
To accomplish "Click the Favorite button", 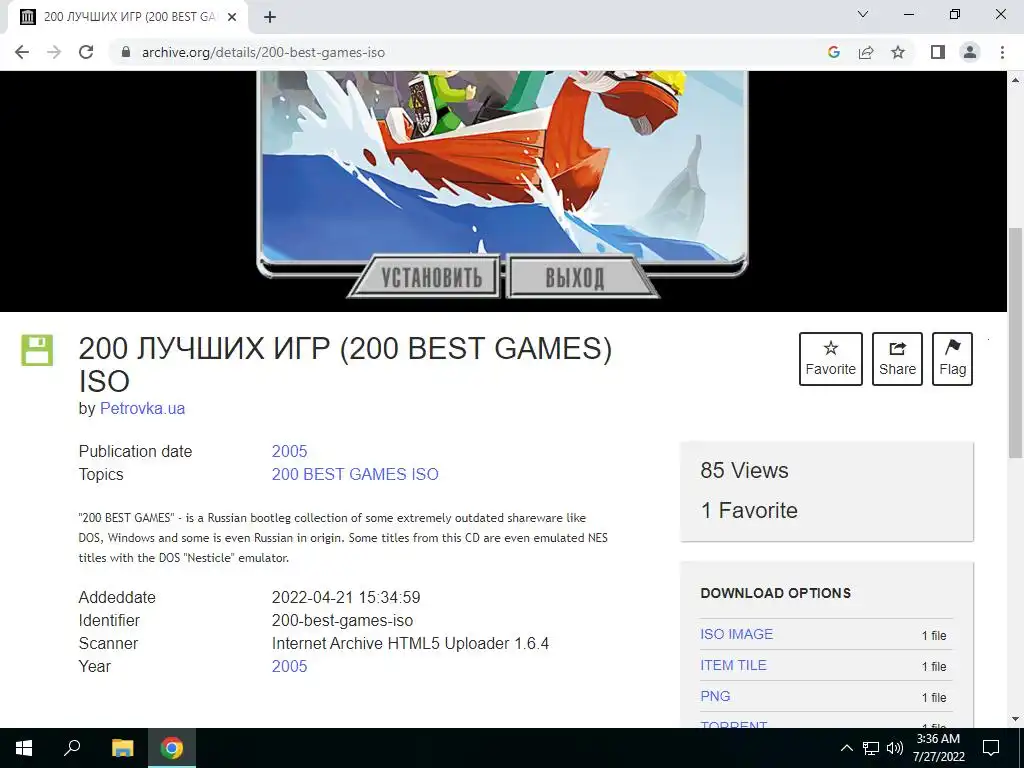I will 831,359.
